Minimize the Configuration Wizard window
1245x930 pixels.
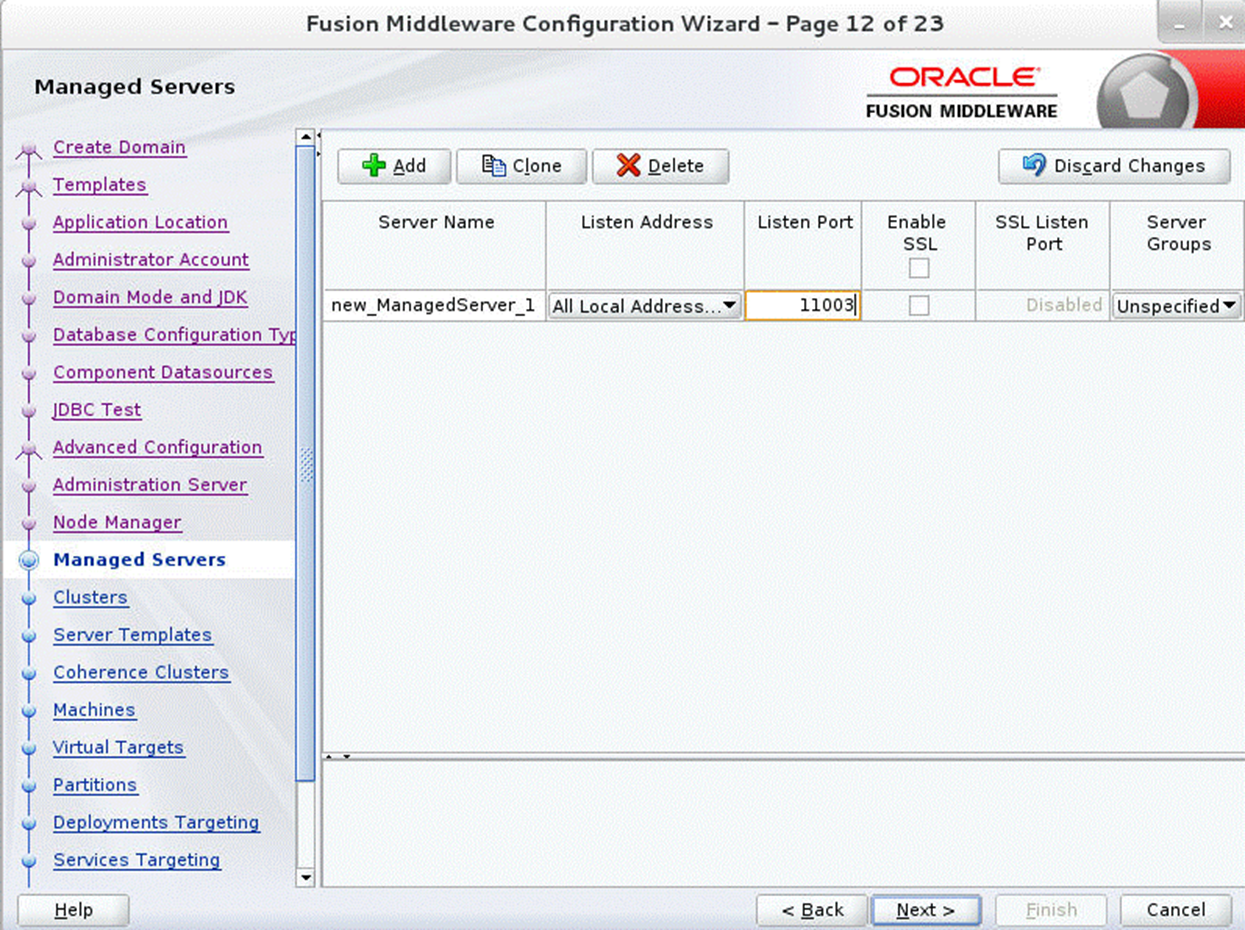point(1181,22)
